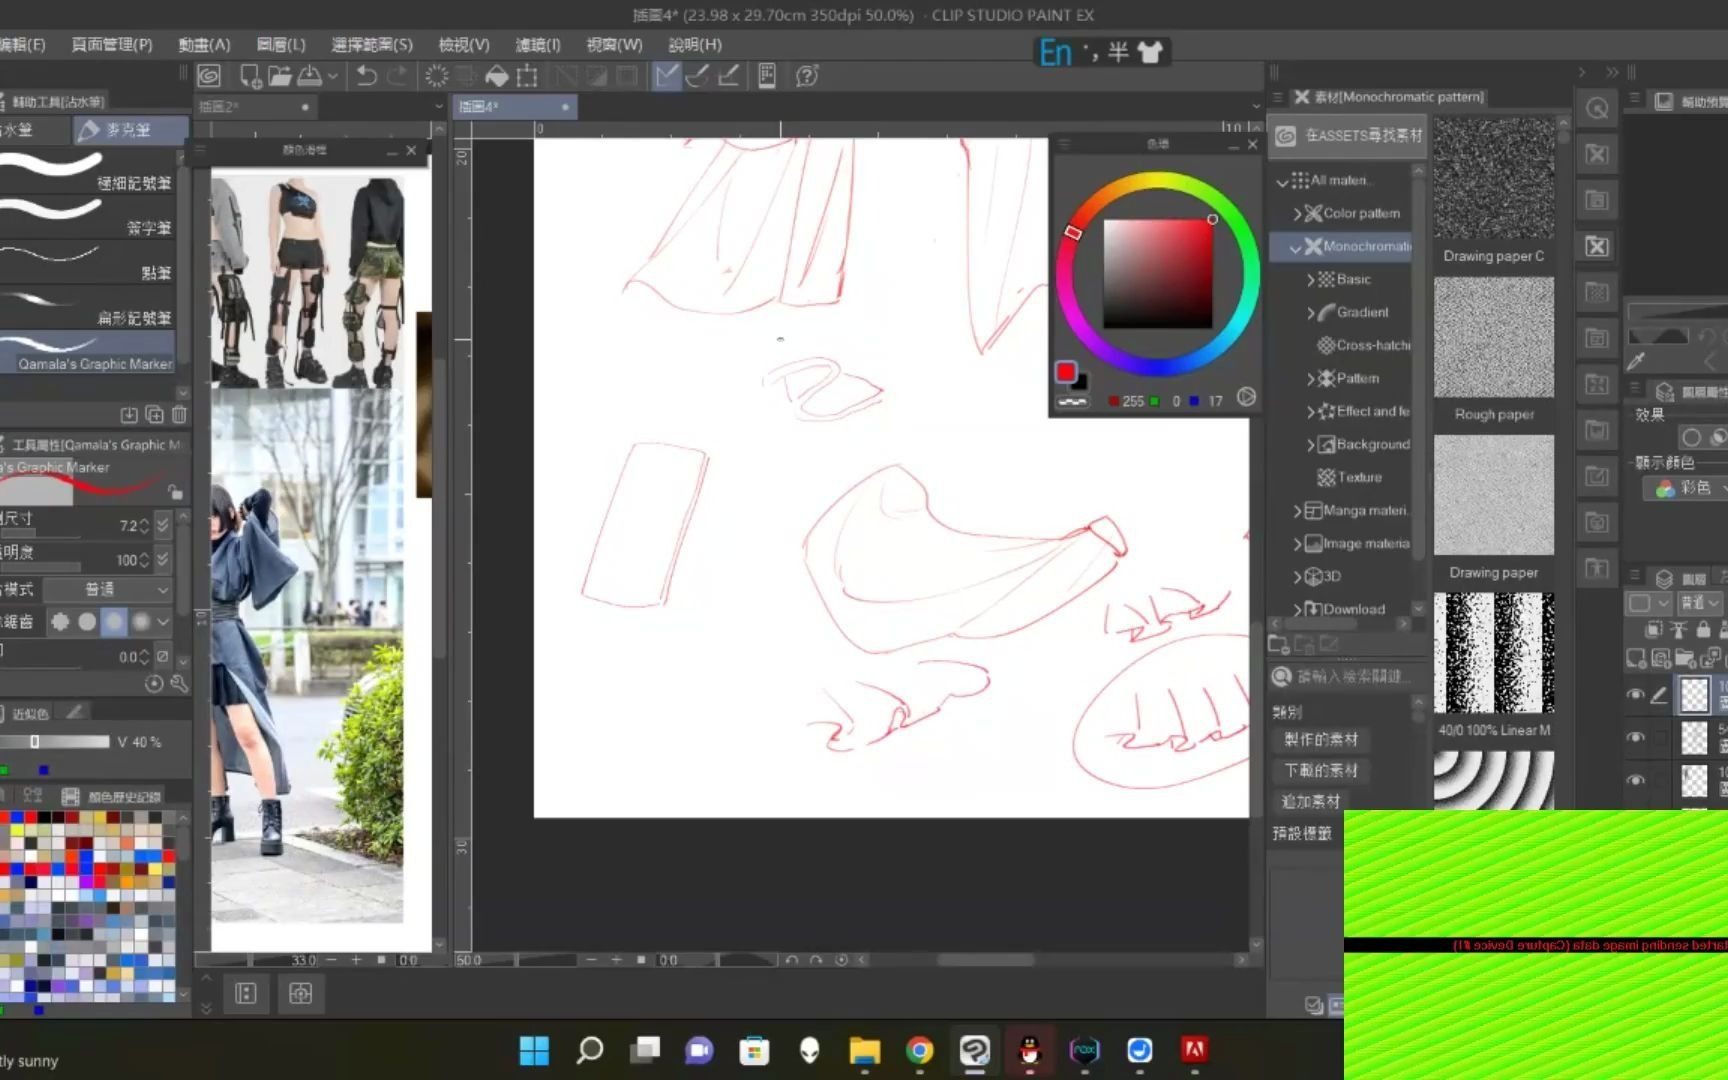Viewport: 1728px width, 1080px height.
Task: Open the 頁面管理(P) menu
Action: (x=112, y=45)
